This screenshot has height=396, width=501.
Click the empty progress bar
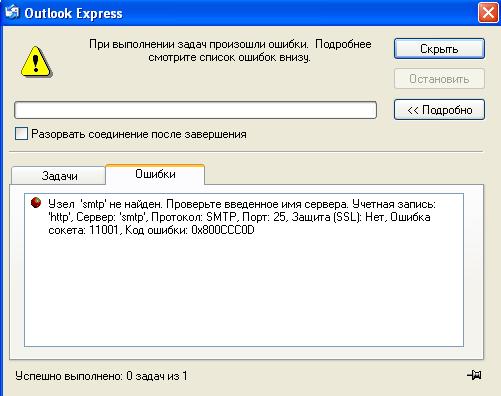click(x=195, y=110)
